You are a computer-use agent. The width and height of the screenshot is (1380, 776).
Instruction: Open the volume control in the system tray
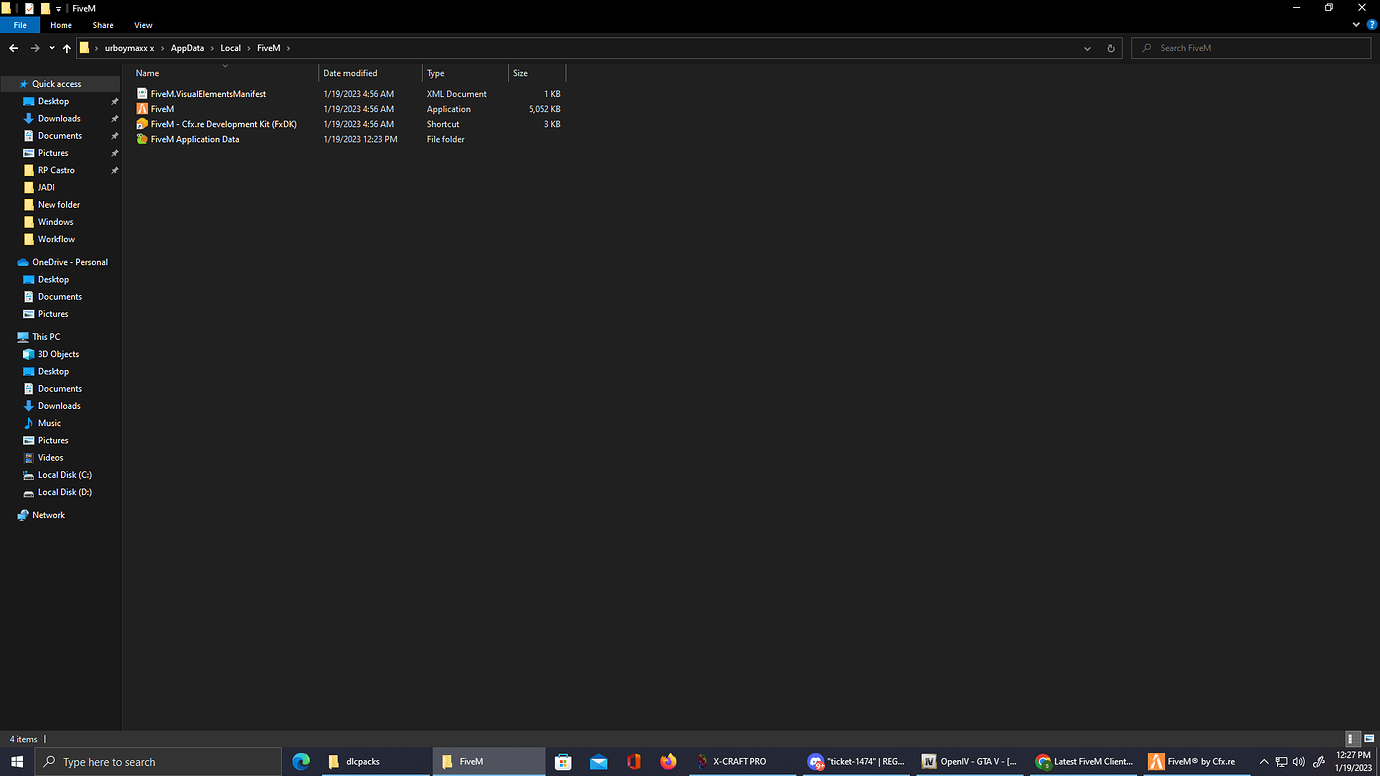coord(1299,761)
